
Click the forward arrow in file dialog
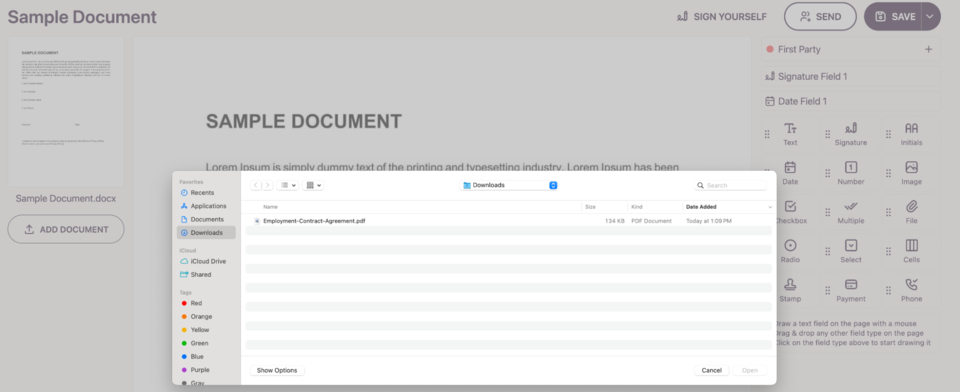(x=267, y=185)
